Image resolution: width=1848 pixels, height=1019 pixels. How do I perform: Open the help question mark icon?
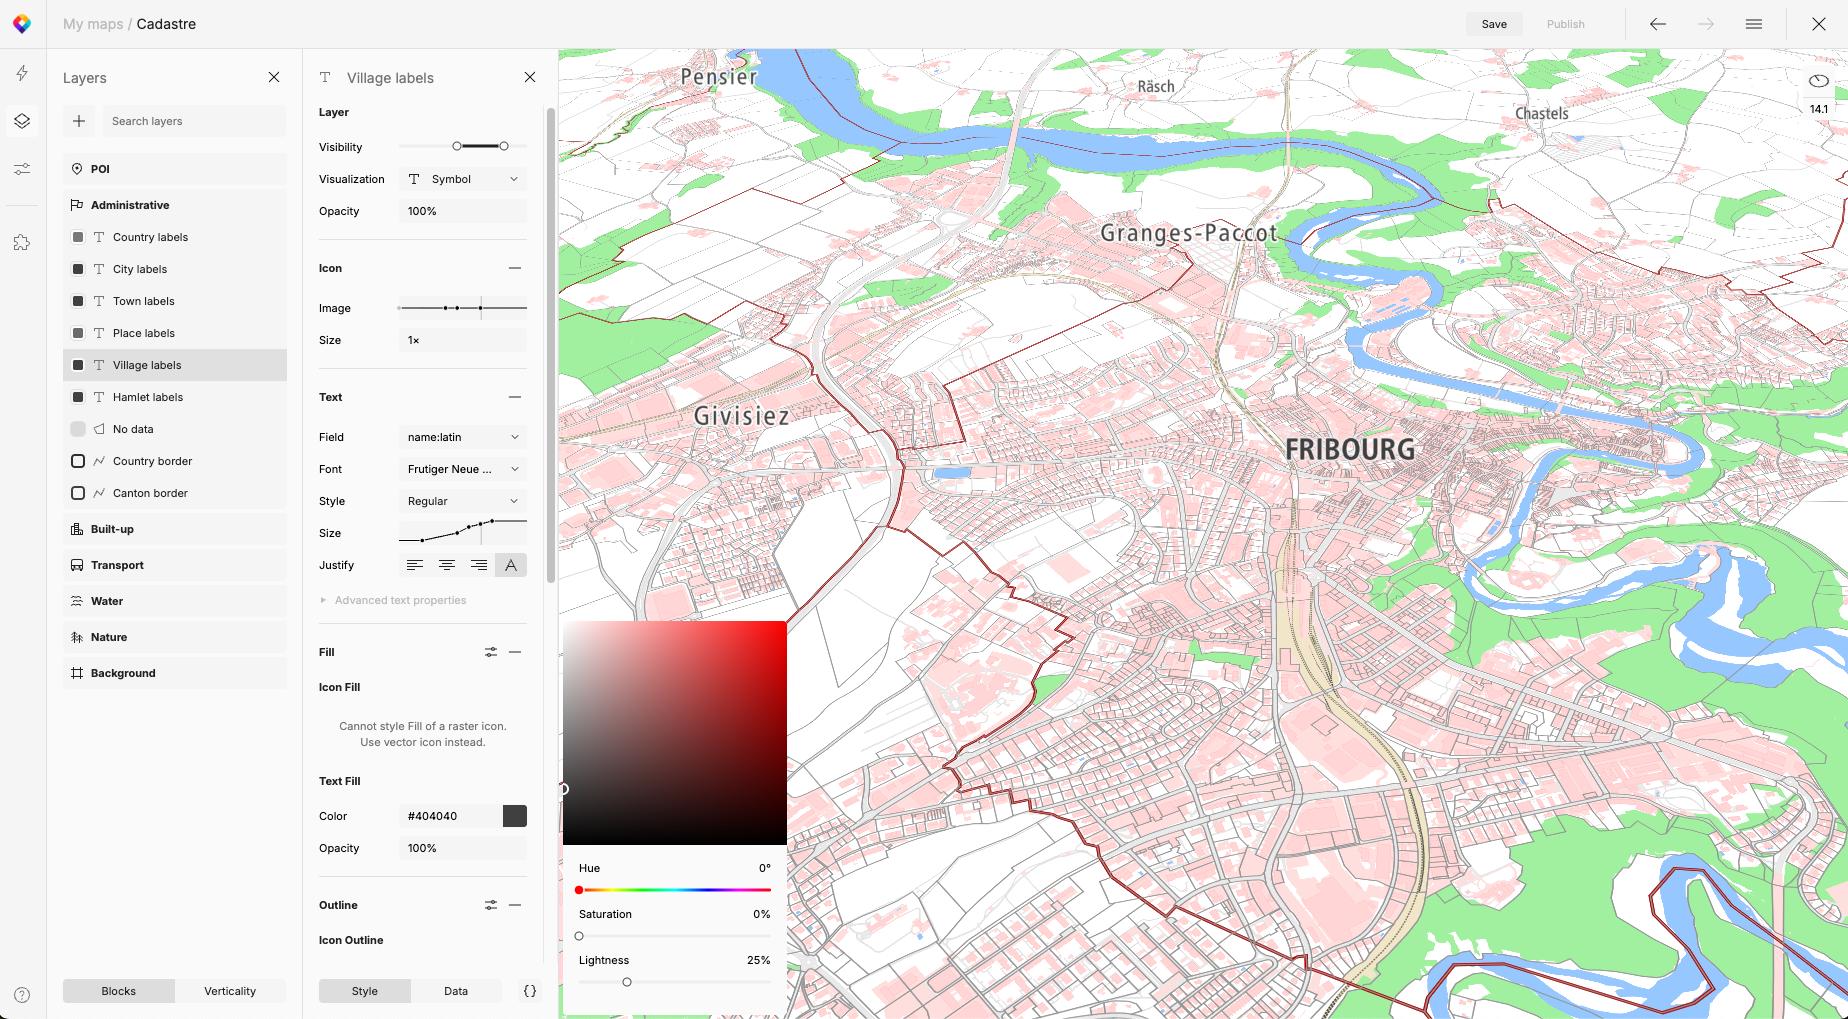point(22,995)
